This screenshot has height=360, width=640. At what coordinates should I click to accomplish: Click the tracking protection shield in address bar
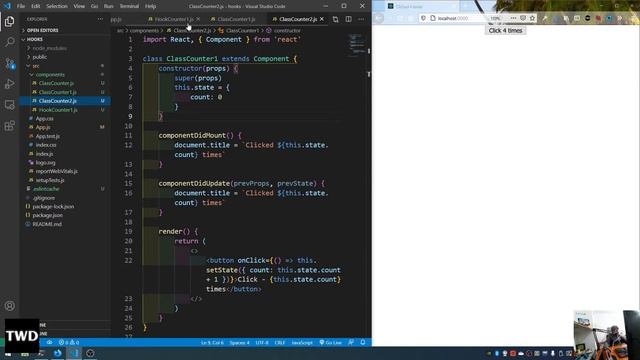pos(423,18)
